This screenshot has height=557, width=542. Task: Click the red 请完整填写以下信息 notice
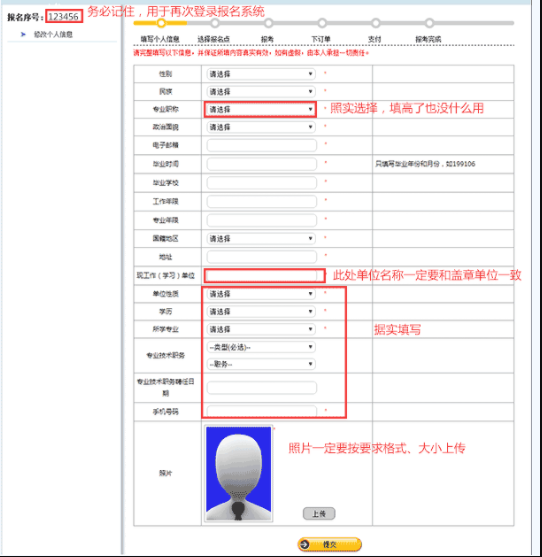[251, 53]
